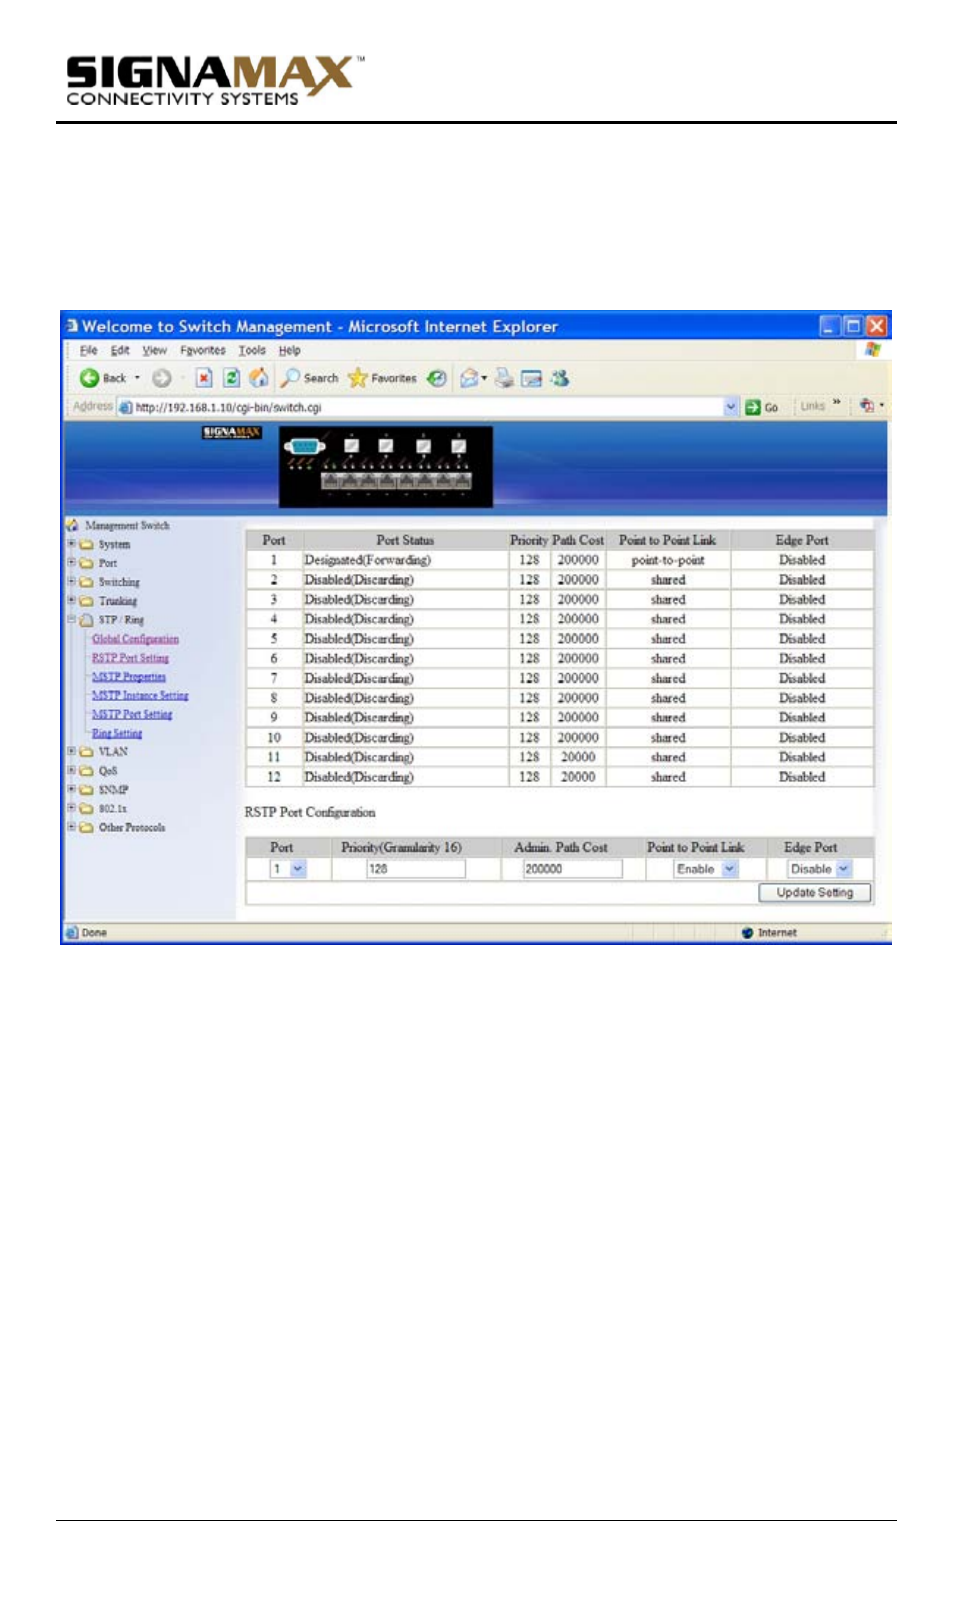Open the Ring Setting link

pos(117,733)
